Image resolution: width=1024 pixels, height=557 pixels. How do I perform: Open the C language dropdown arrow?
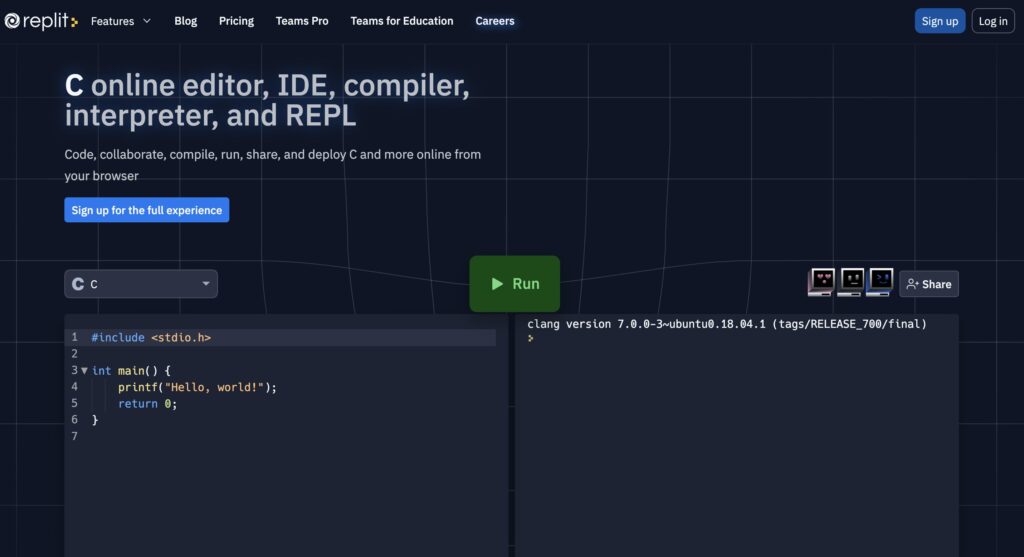coord(206,283)
